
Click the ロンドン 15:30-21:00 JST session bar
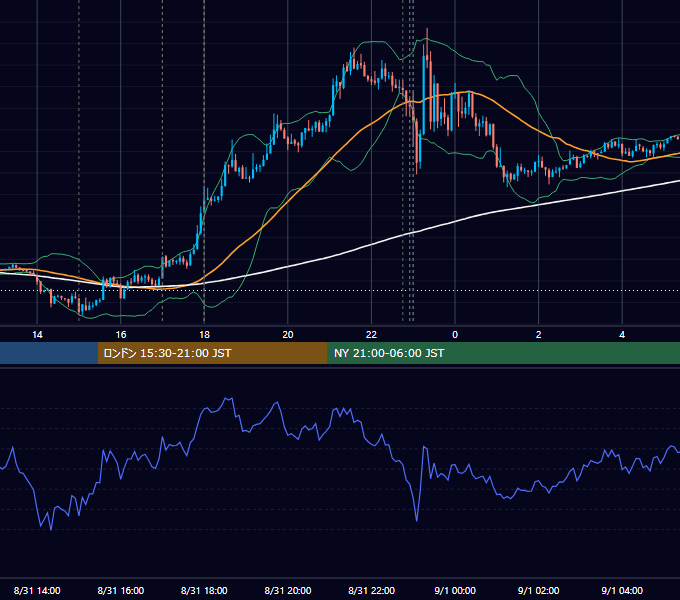point(212,353)
